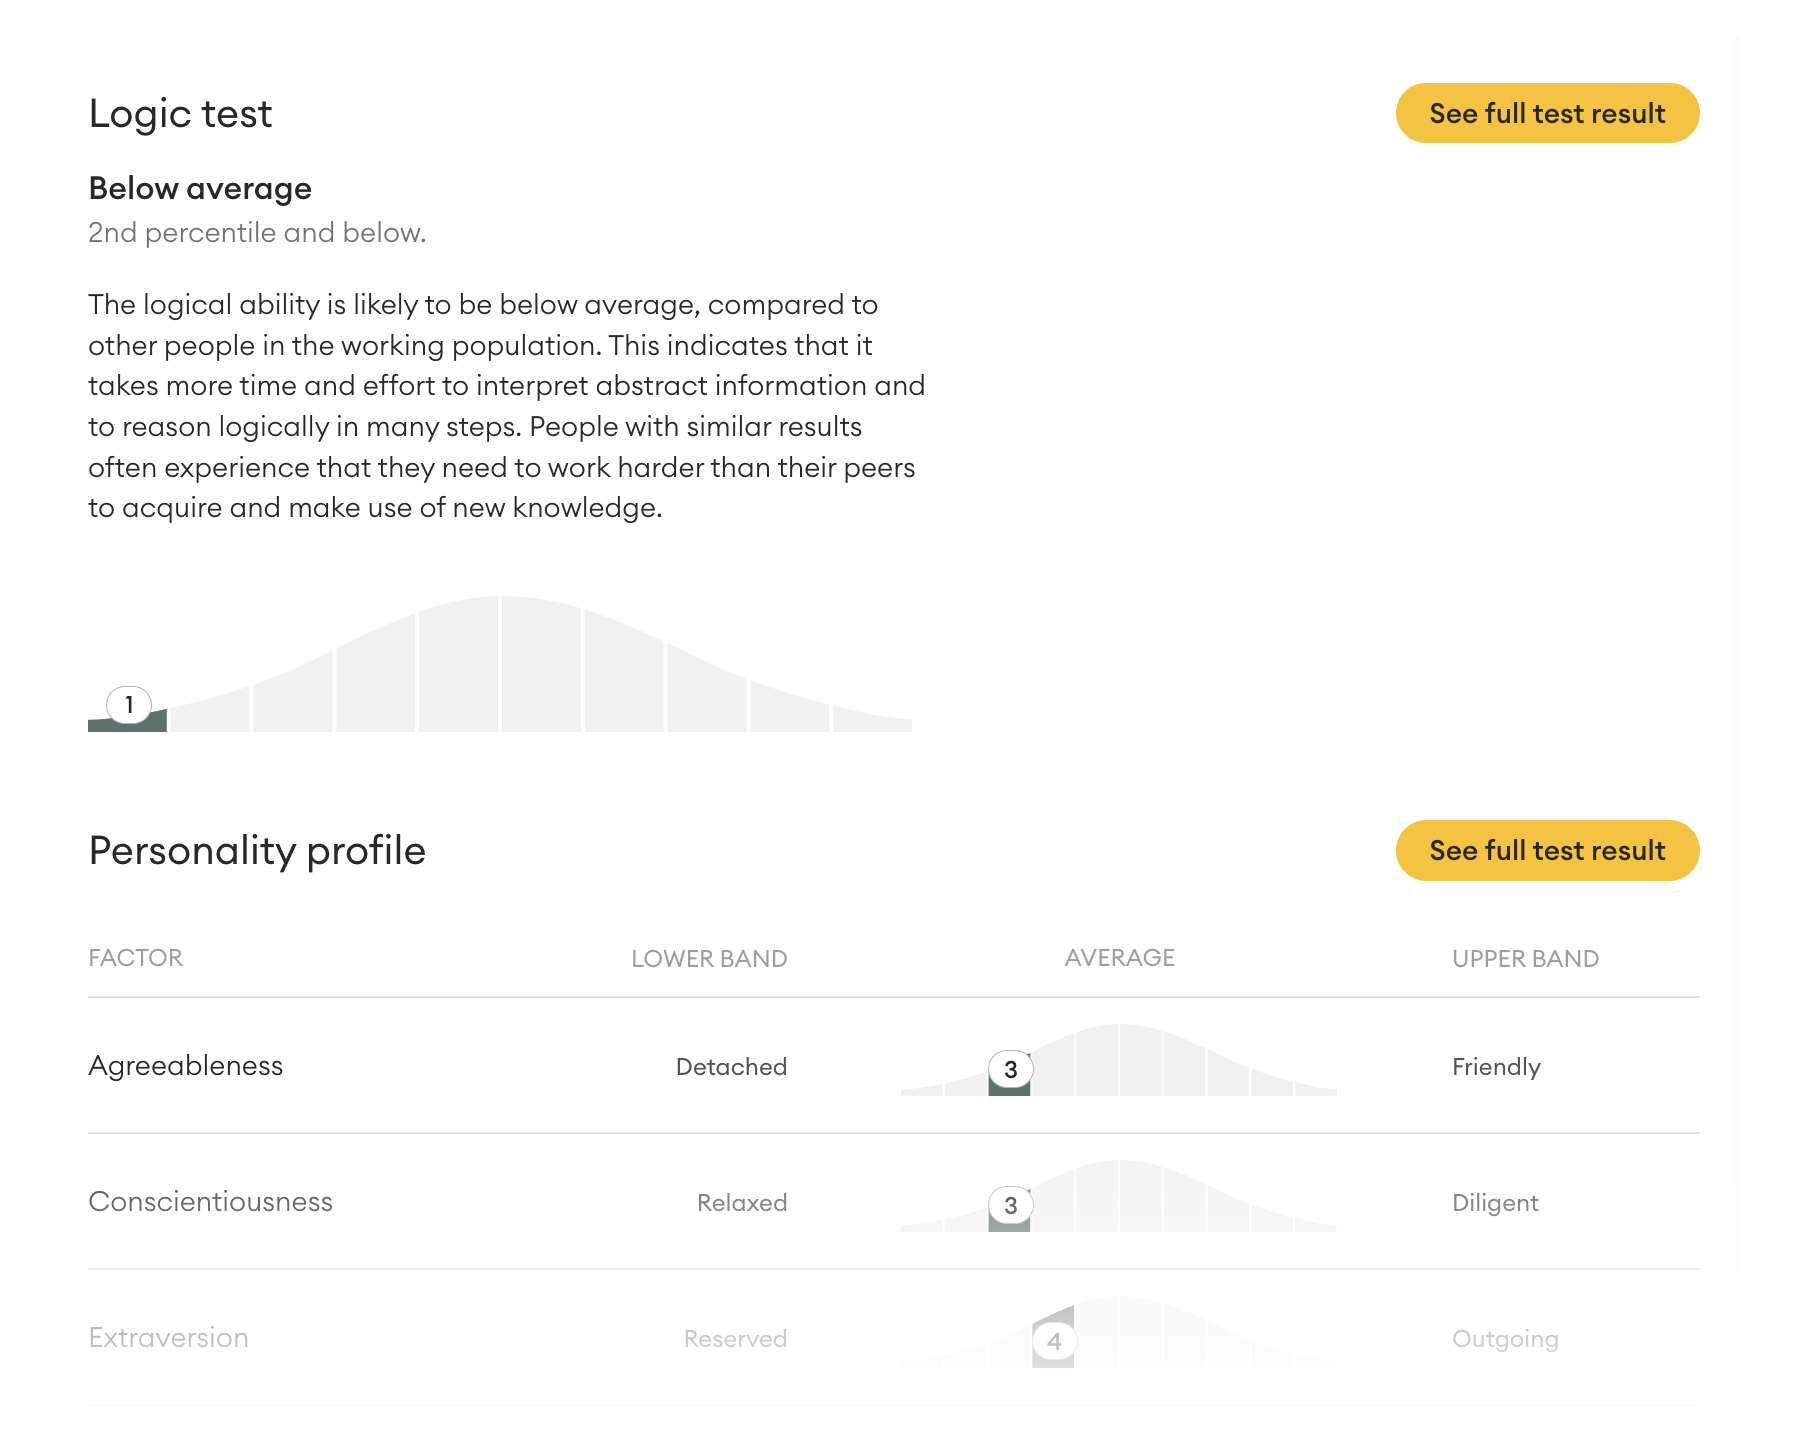Click the FACTOR column header
This screenshot has height=1442, width=1794.
point(135,958)
